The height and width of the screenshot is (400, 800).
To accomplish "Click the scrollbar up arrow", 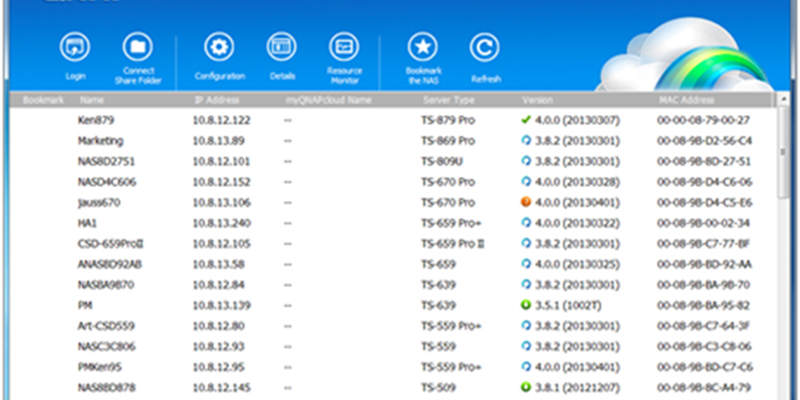I will pyautogui.click(x=784, y=100).
